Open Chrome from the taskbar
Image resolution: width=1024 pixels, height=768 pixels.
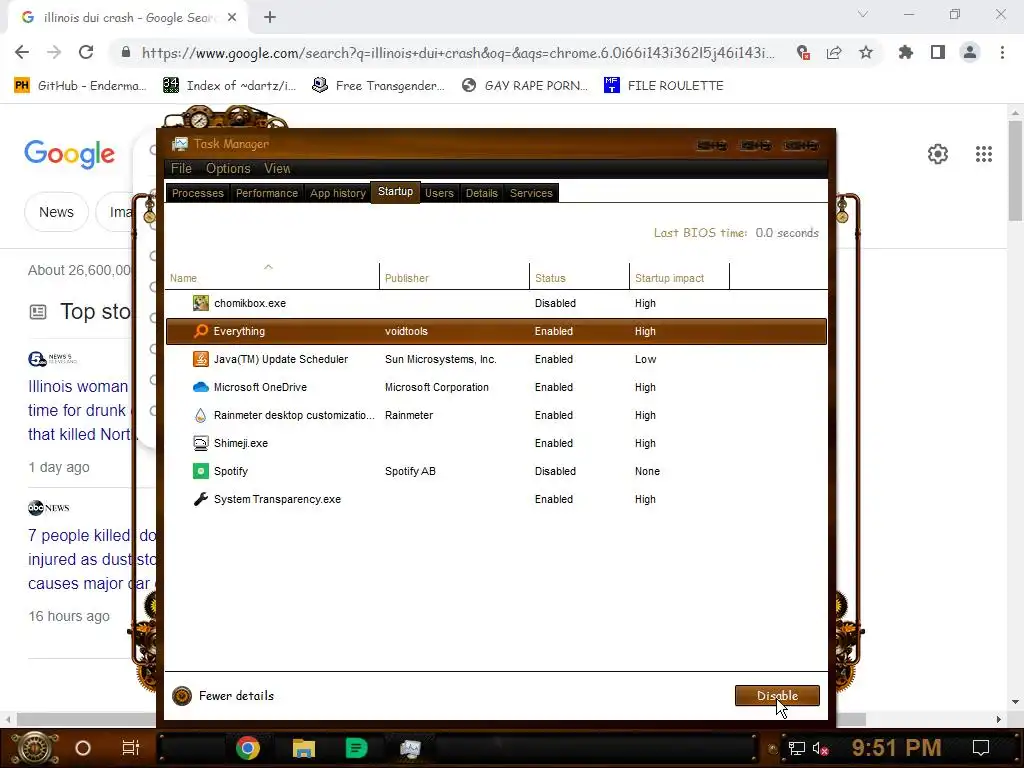point(248,748)
